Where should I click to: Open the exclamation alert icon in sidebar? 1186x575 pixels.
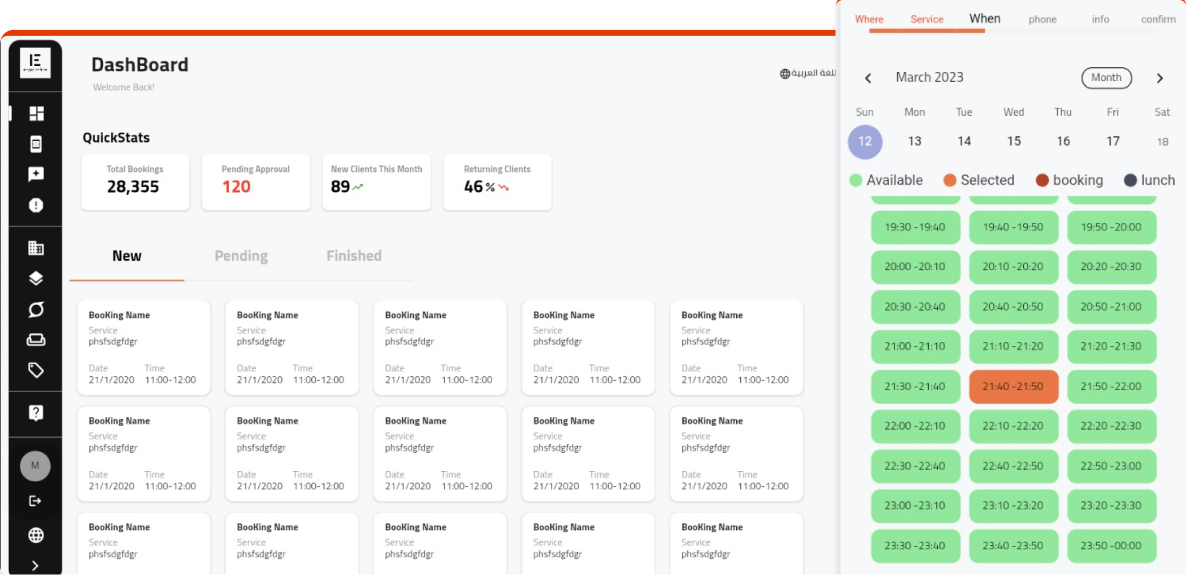(x=36, y=205)
